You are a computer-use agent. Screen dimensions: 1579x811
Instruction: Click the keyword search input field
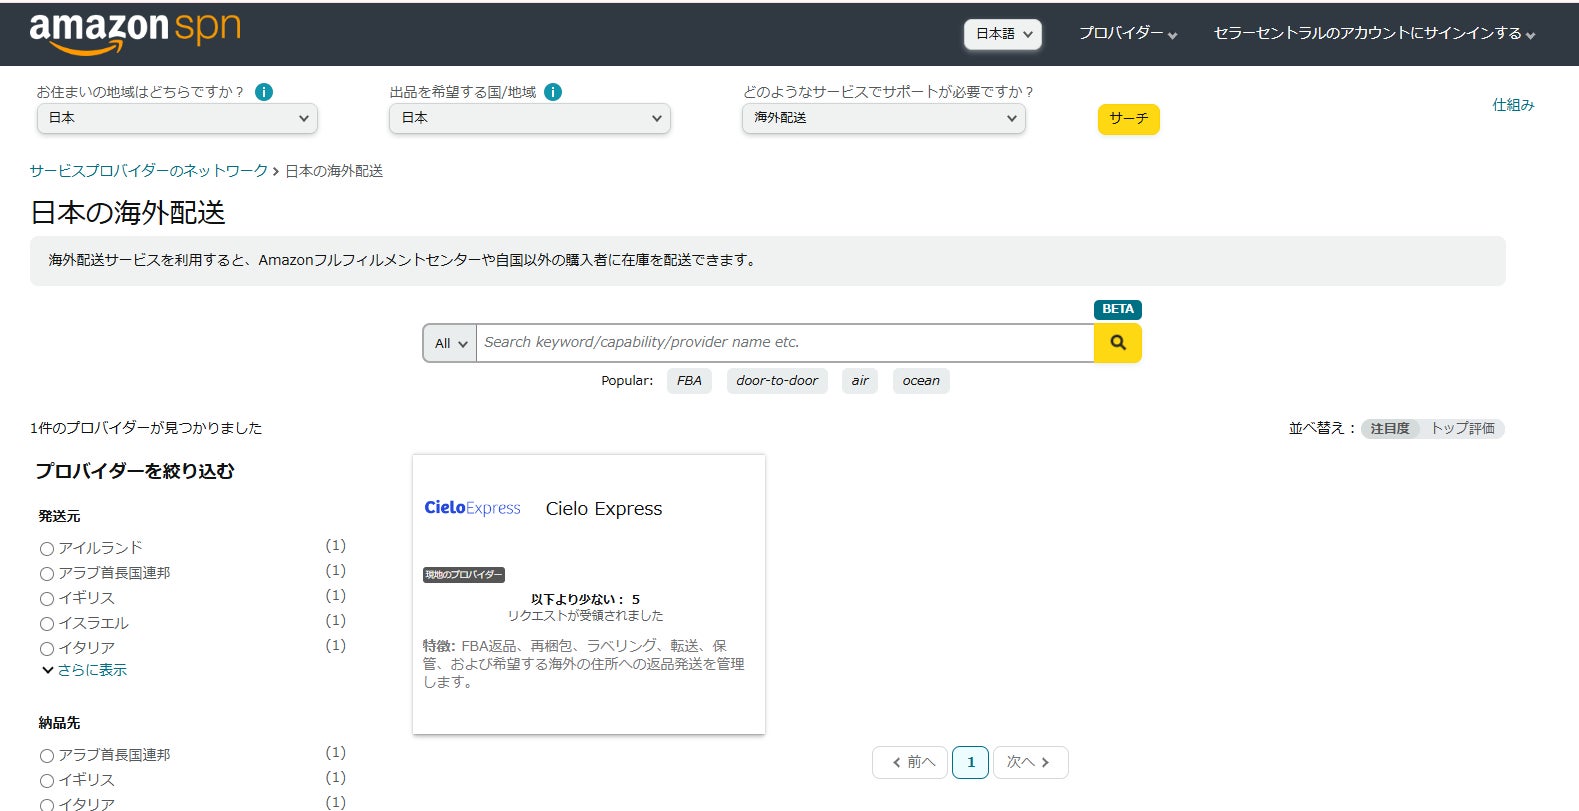(x=785, y=343)
